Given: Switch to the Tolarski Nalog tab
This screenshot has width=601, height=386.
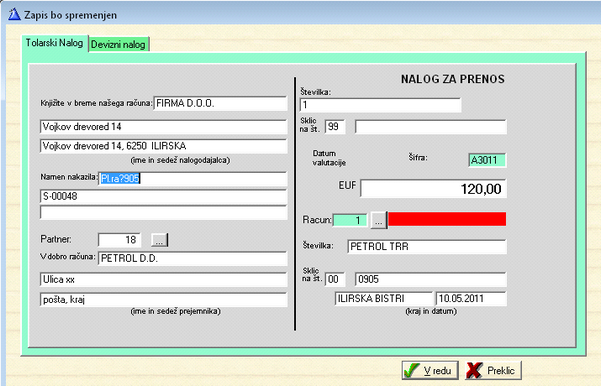Looking at the screenshot, I should click(55, 43).
